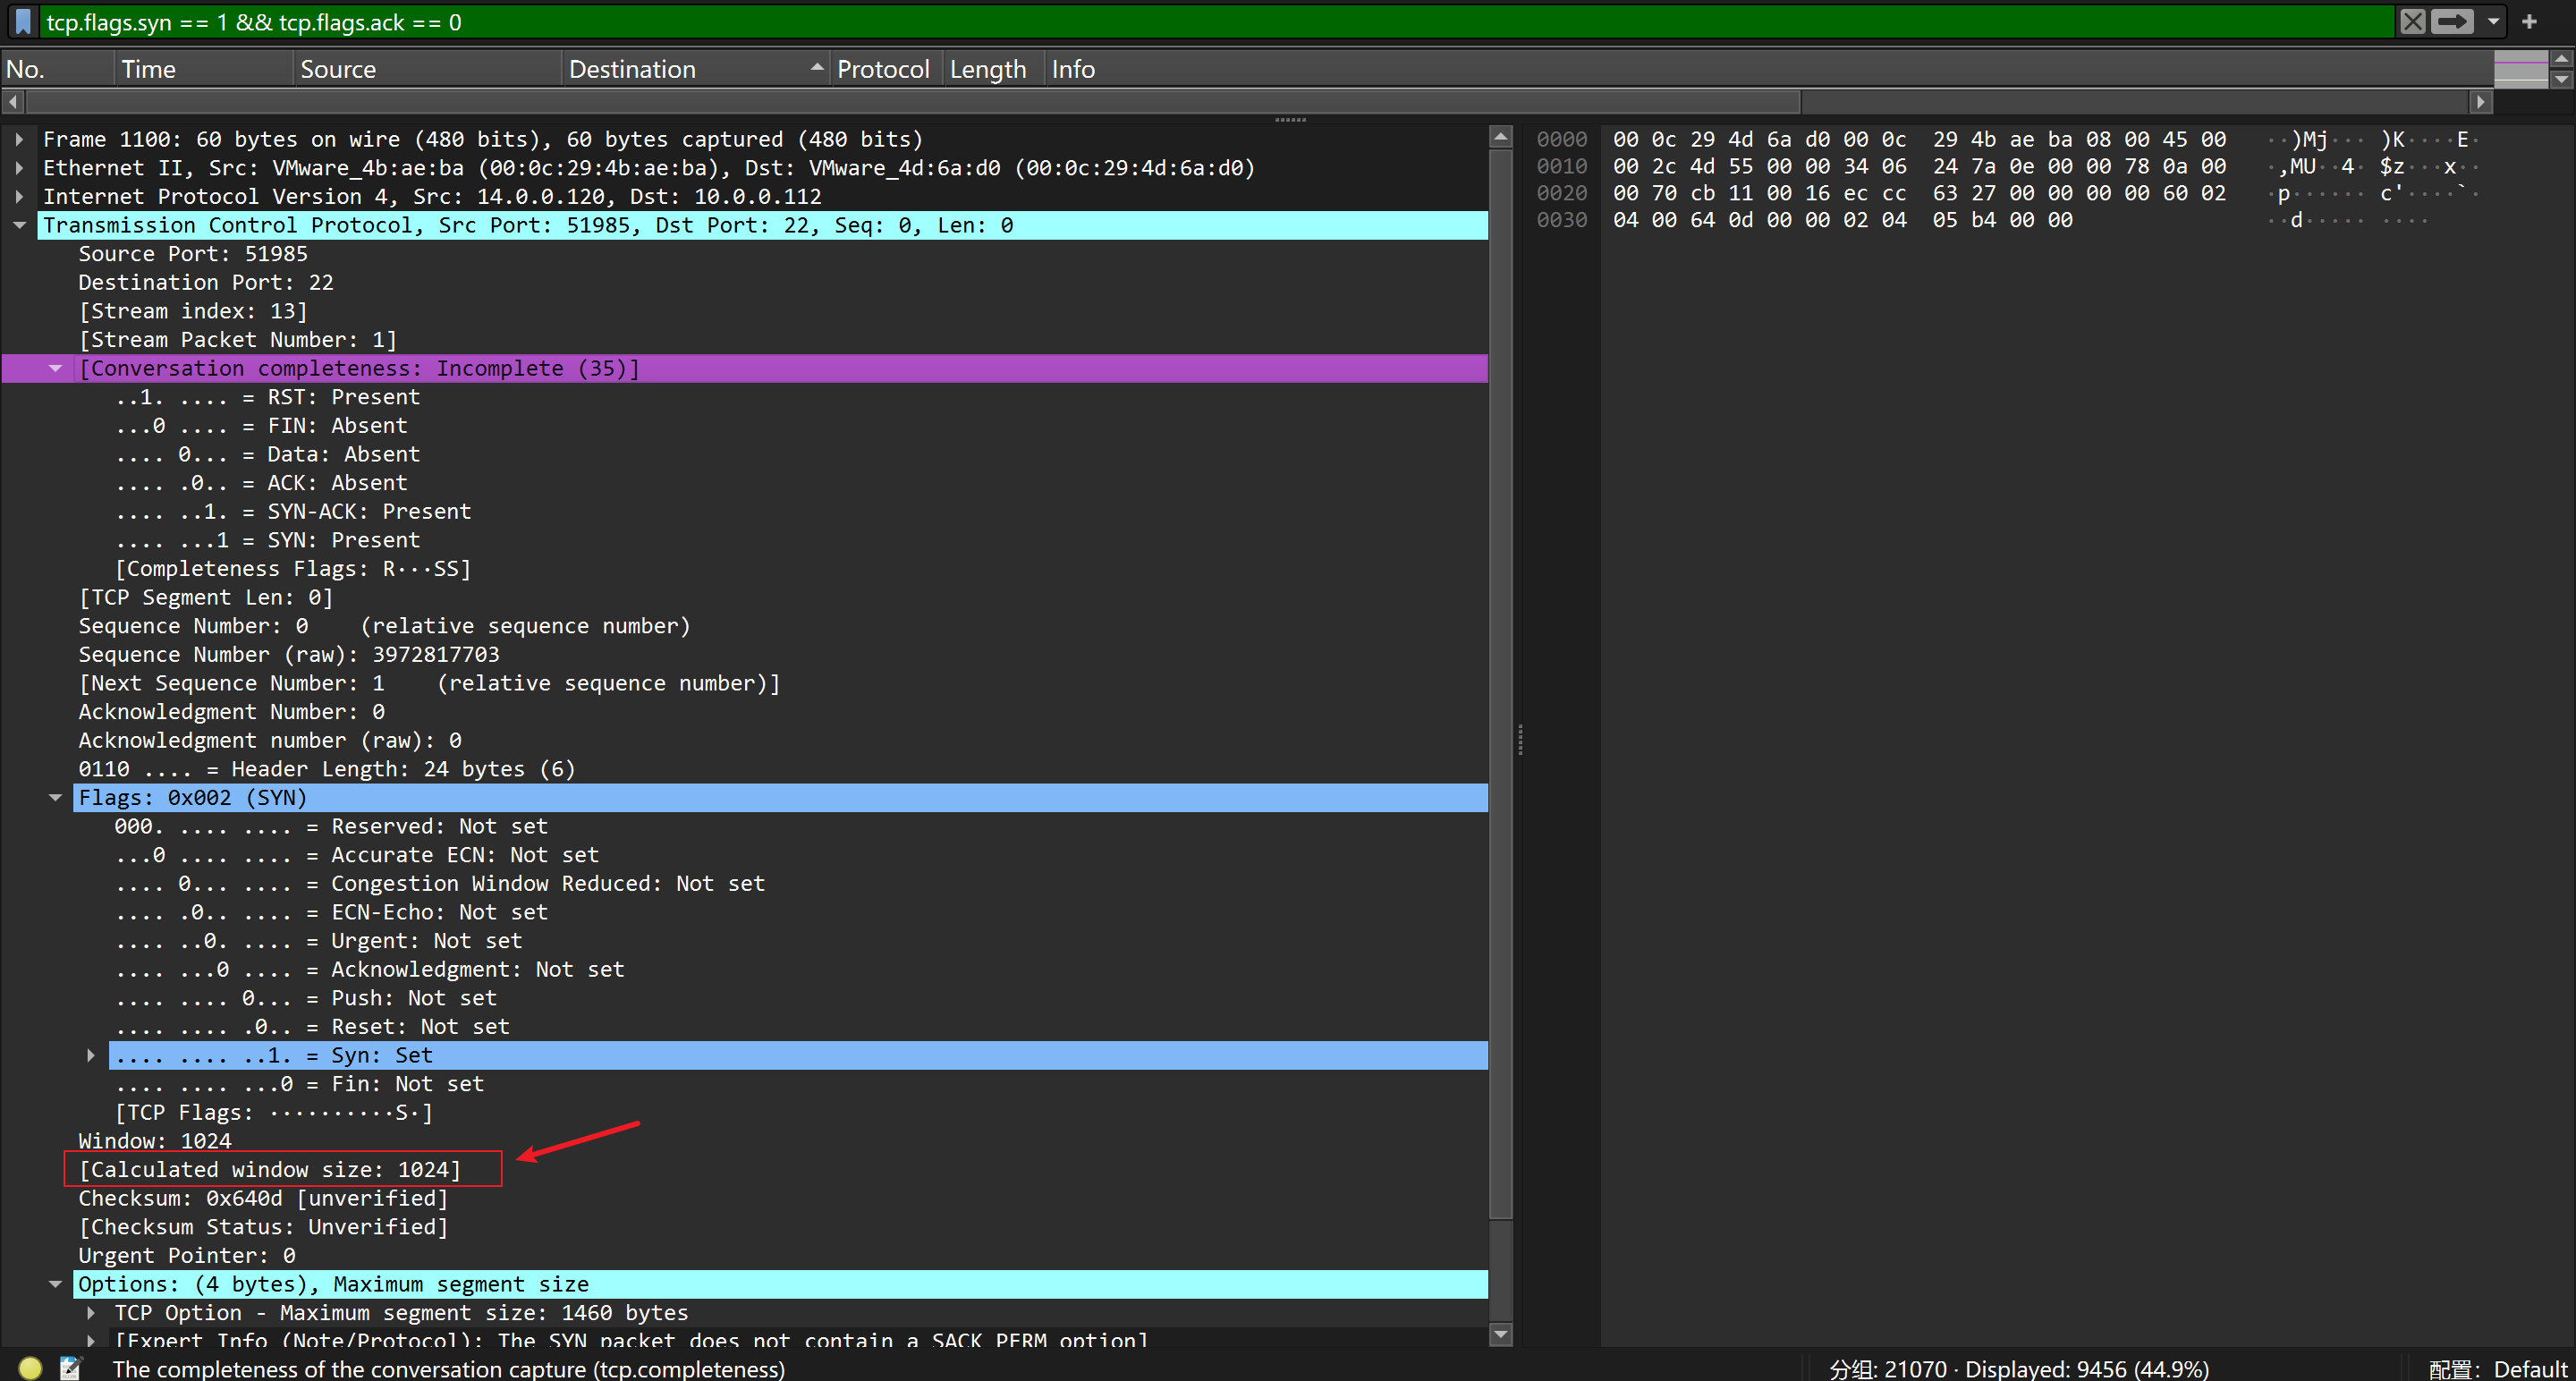Open capture file properties icon in status bar
Viewport: 2576px width, 1381px height.
(x=70, y=1367)
